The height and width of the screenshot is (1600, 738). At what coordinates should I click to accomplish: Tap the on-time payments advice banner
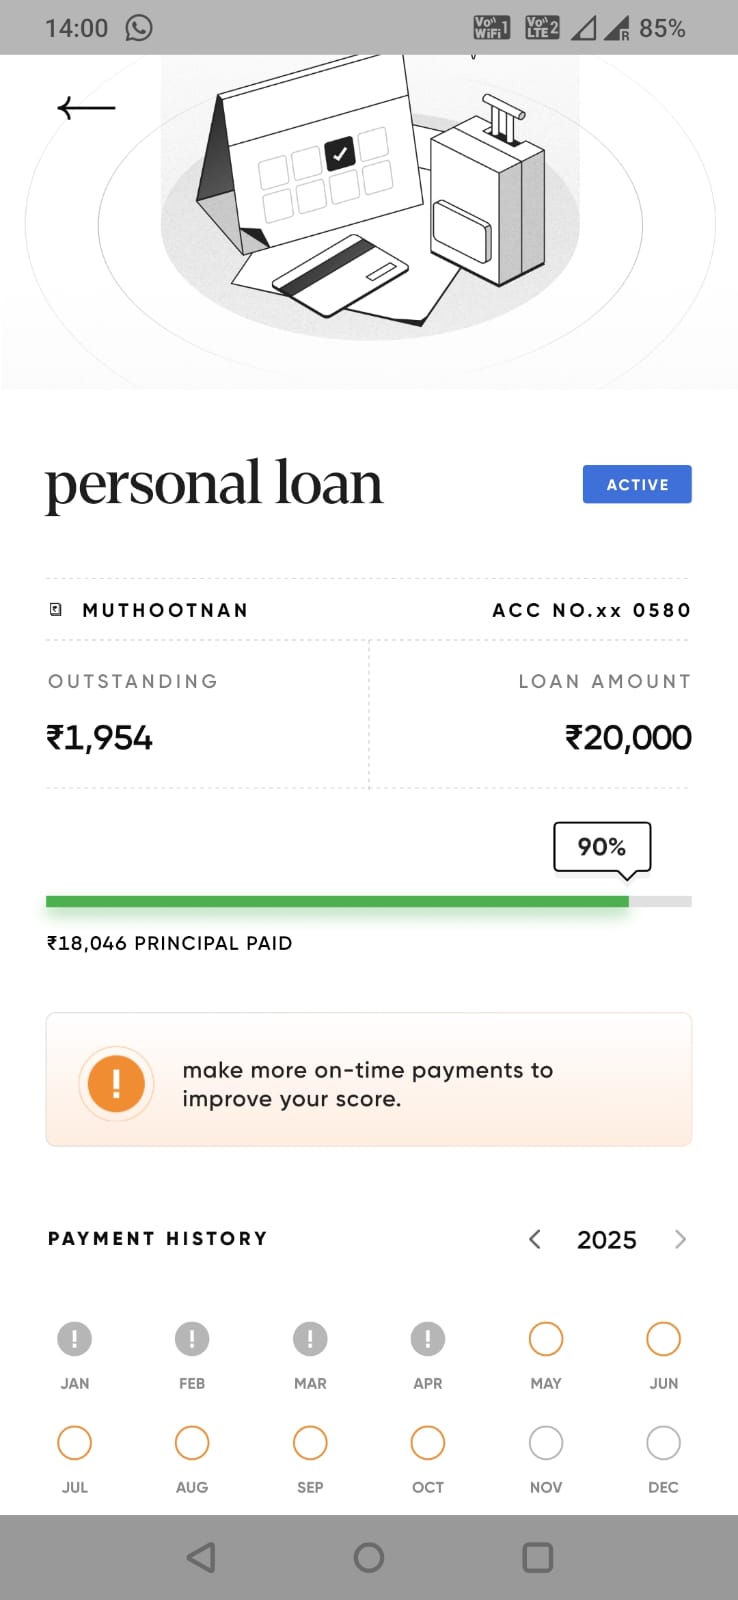coord(369,1080)
